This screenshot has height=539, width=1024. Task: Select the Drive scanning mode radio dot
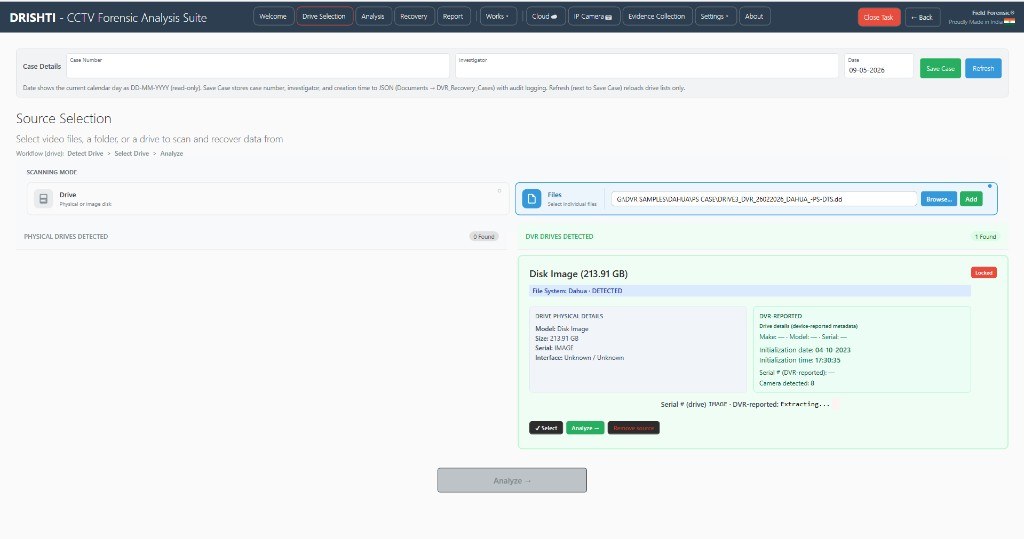click(x=500, y=191)
